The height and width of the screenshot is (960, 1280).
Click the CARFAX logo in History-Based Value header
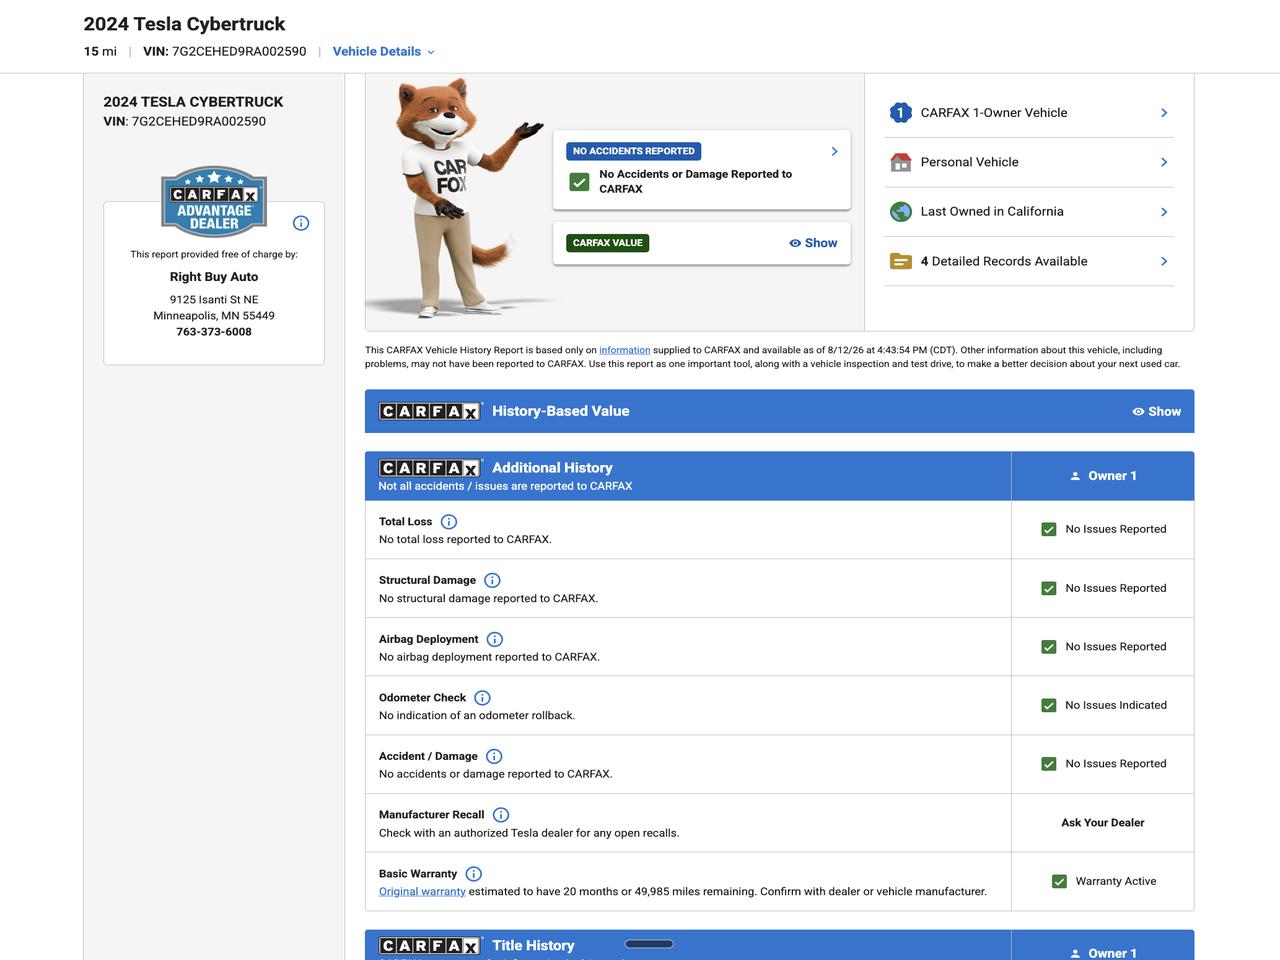(x=431, y=411)
